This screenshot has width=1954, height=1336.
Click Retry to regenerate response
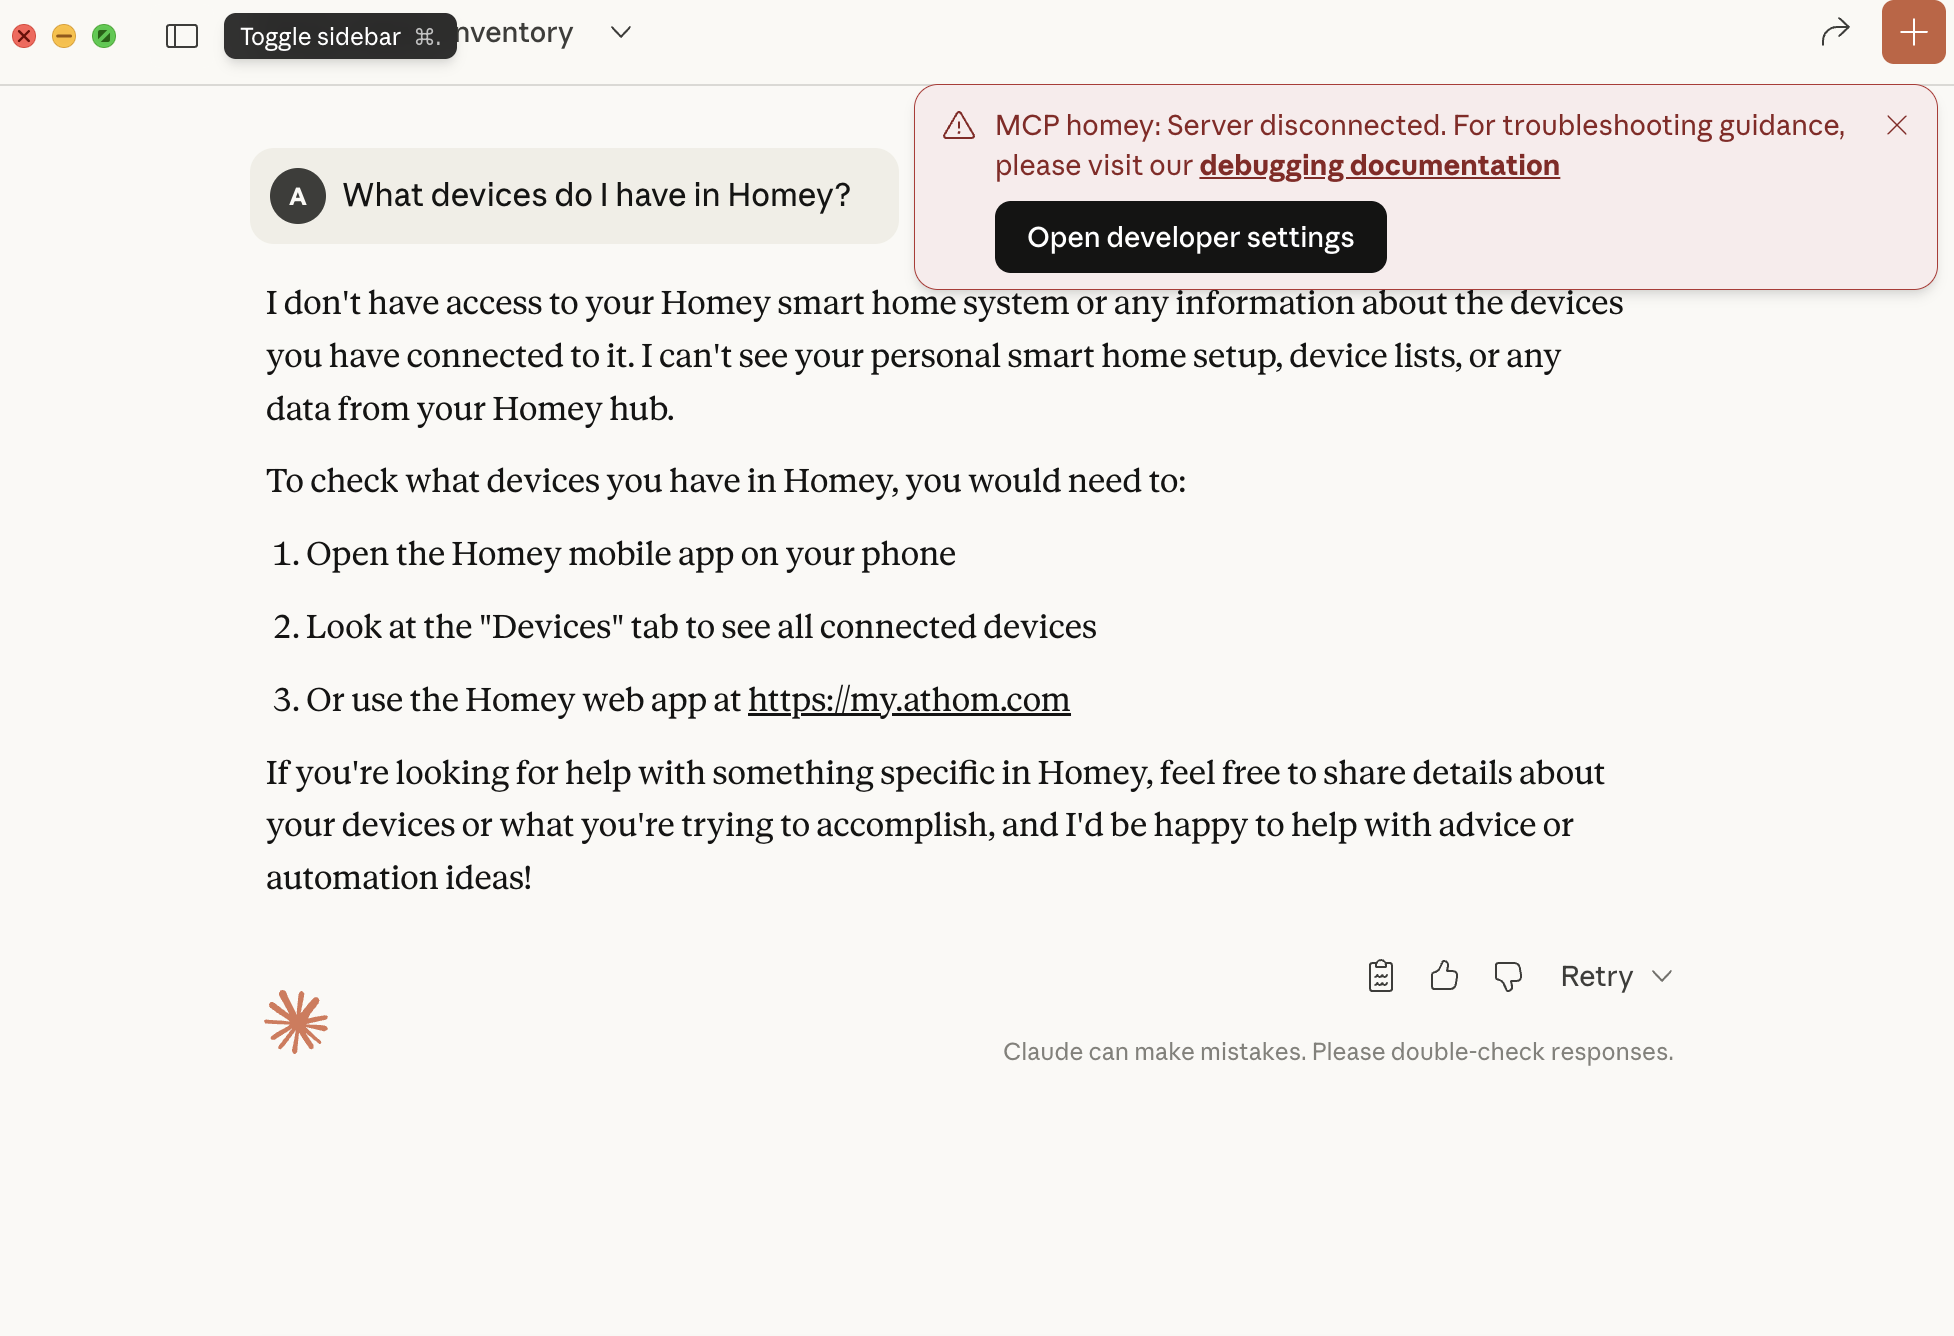pos(1596,975)
